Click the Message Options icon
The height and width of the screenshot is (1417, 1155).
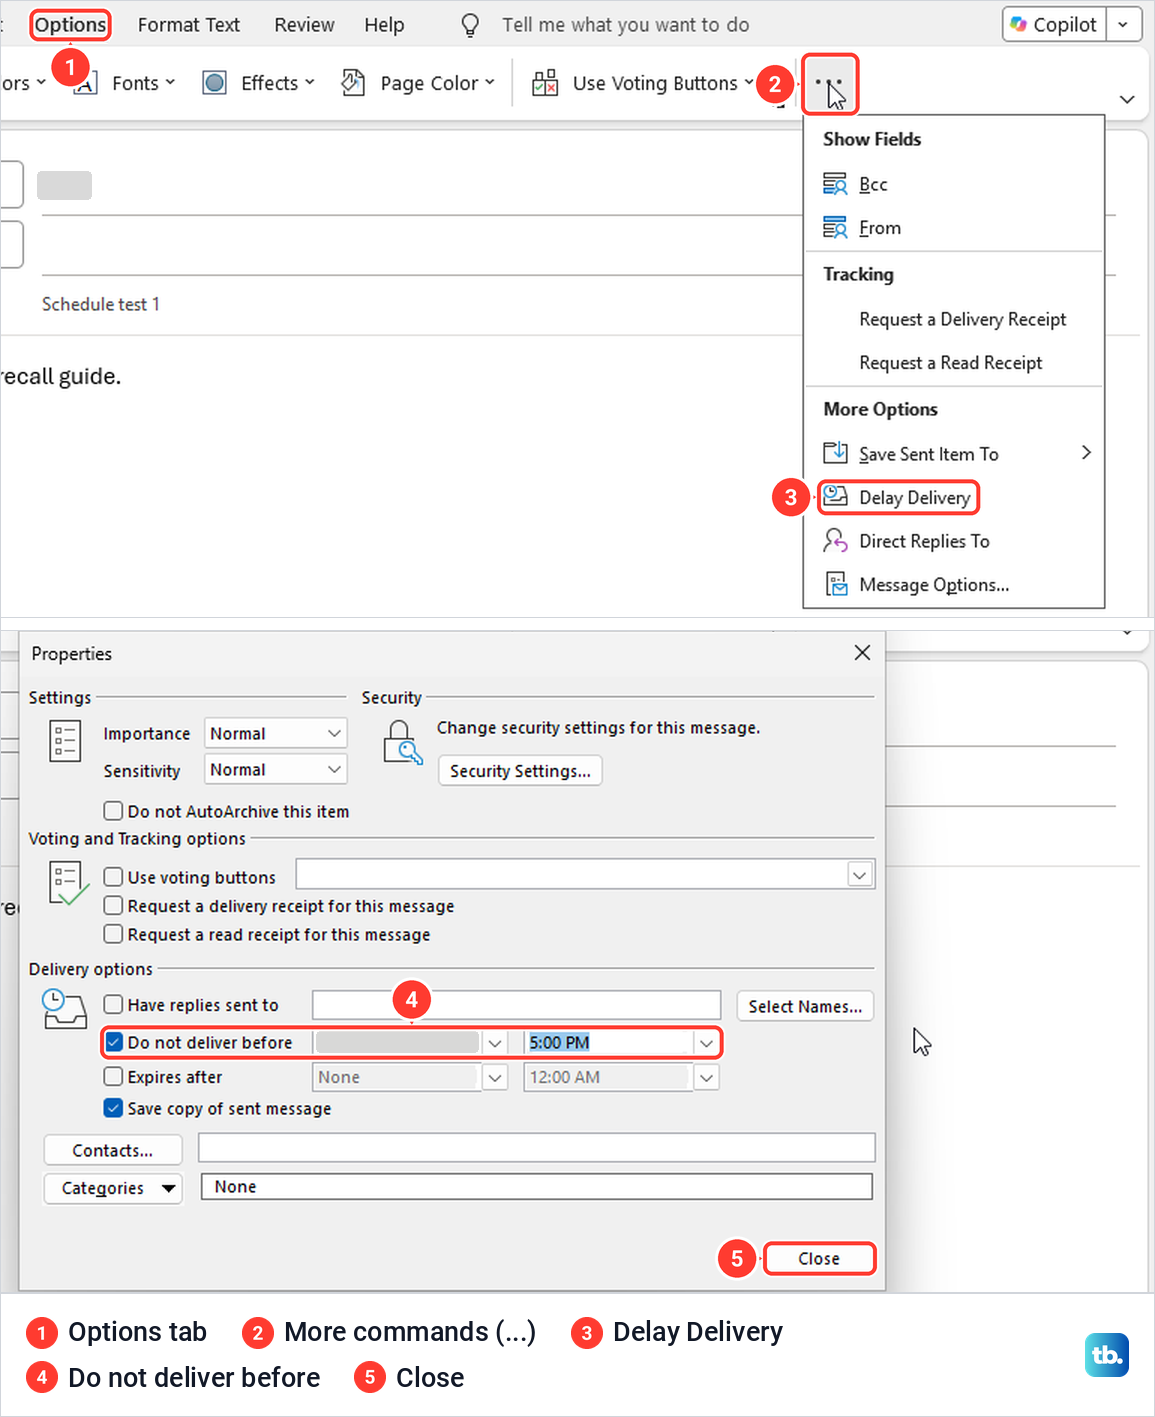[x=836, y=584]
